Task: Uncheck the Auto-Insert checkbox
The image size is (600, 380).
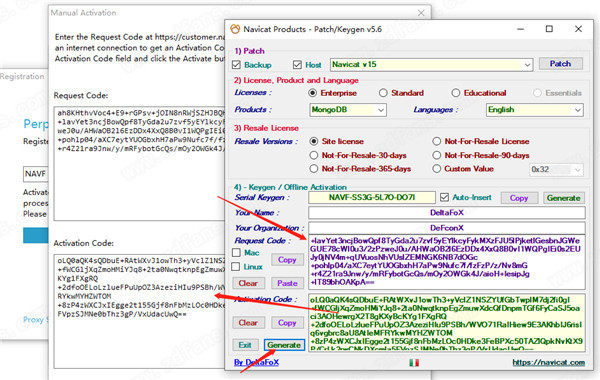Action: [444, 197]
